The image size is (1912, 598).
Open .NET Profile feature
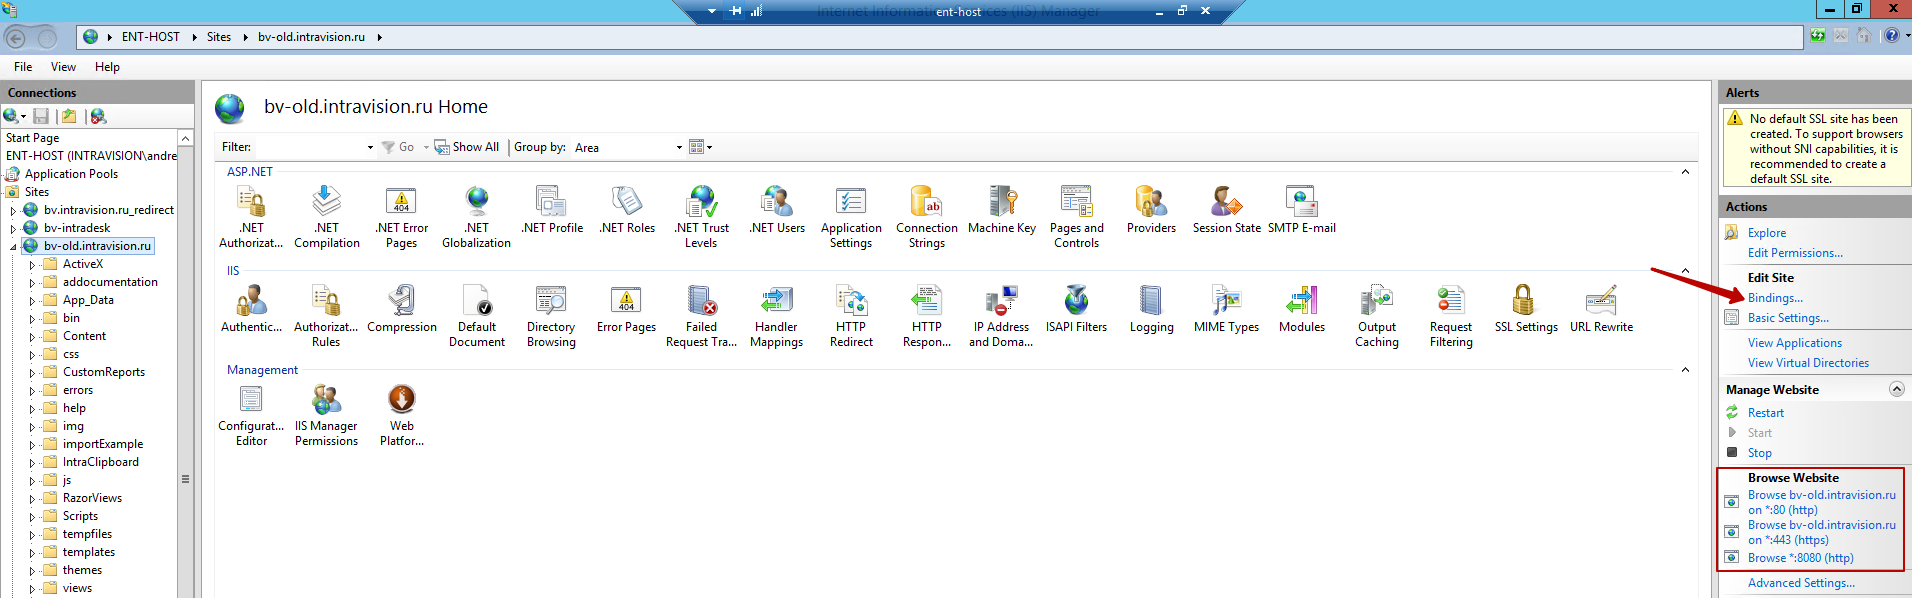pyautogui.click(x=552, y=210)
